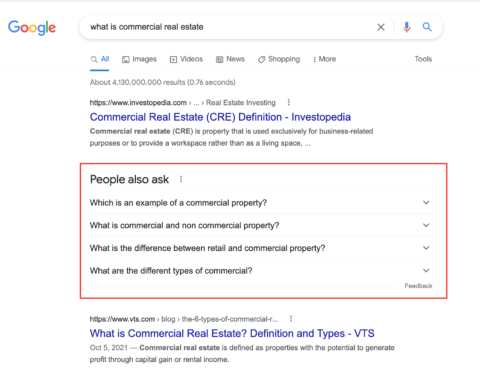Open Commercial Real Estate (CRE) Definition link

click(x=220, y=117)
